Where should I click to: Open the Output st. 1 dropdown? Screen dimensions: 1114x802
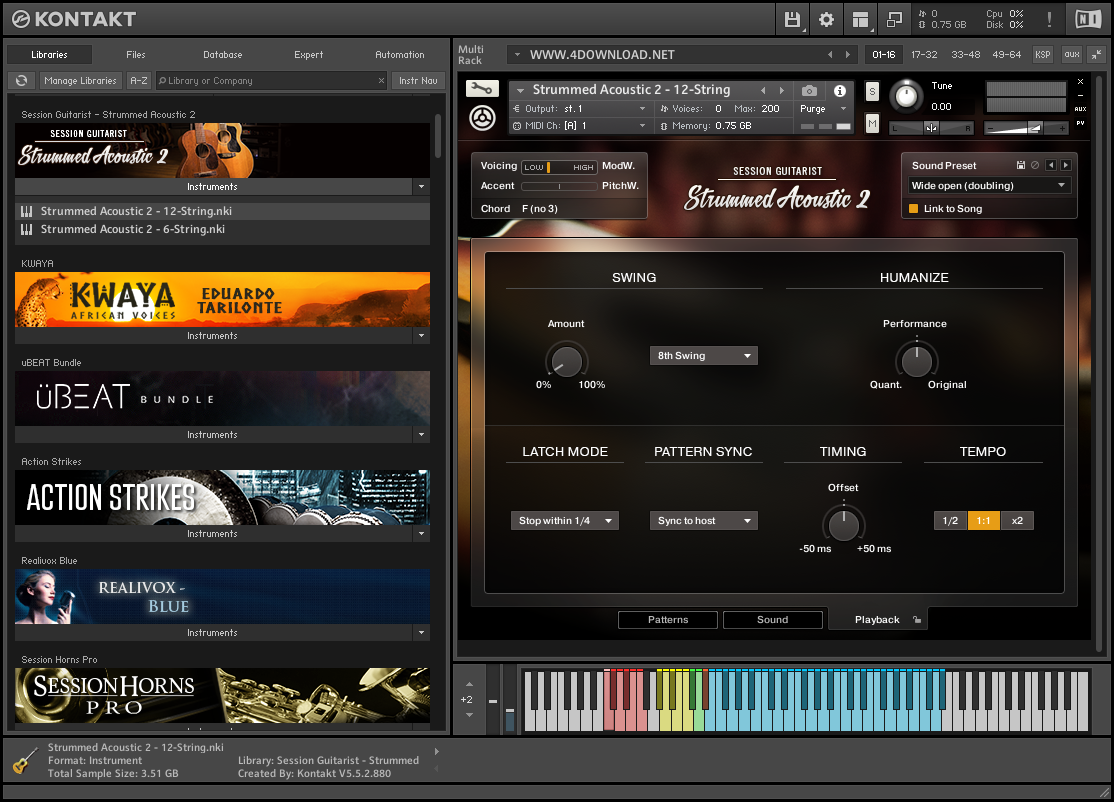click(x=579, y=109)
